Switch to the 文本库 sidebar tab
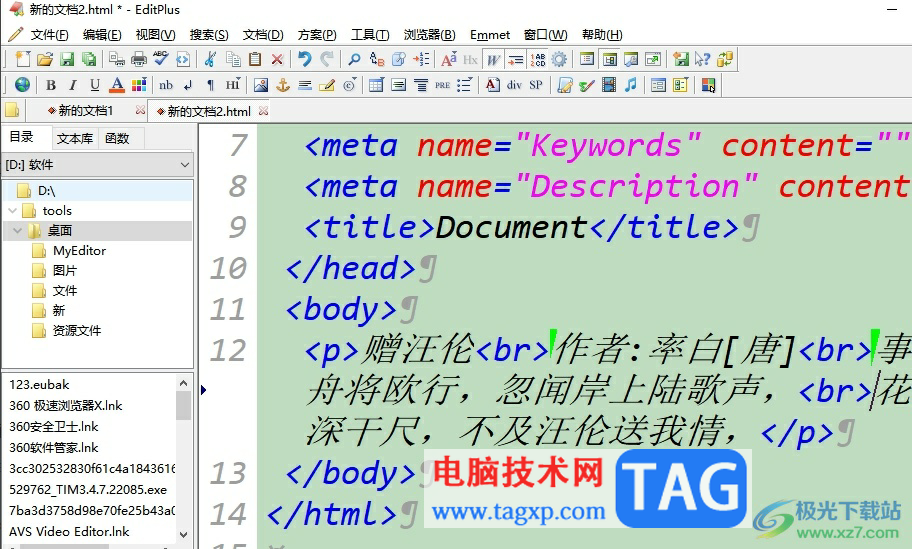Viewport: 912px width, 549px height. 75,138
